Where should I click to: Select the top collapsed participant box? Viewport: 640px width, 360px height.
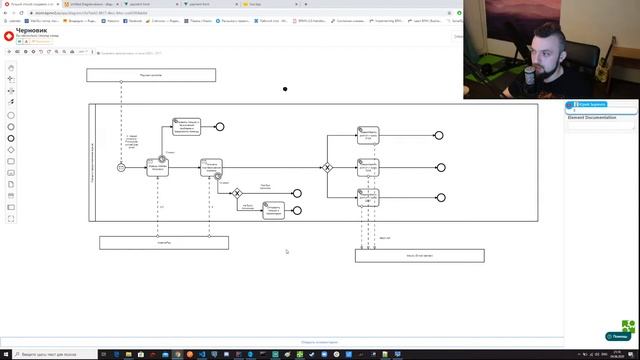[151, 75]
